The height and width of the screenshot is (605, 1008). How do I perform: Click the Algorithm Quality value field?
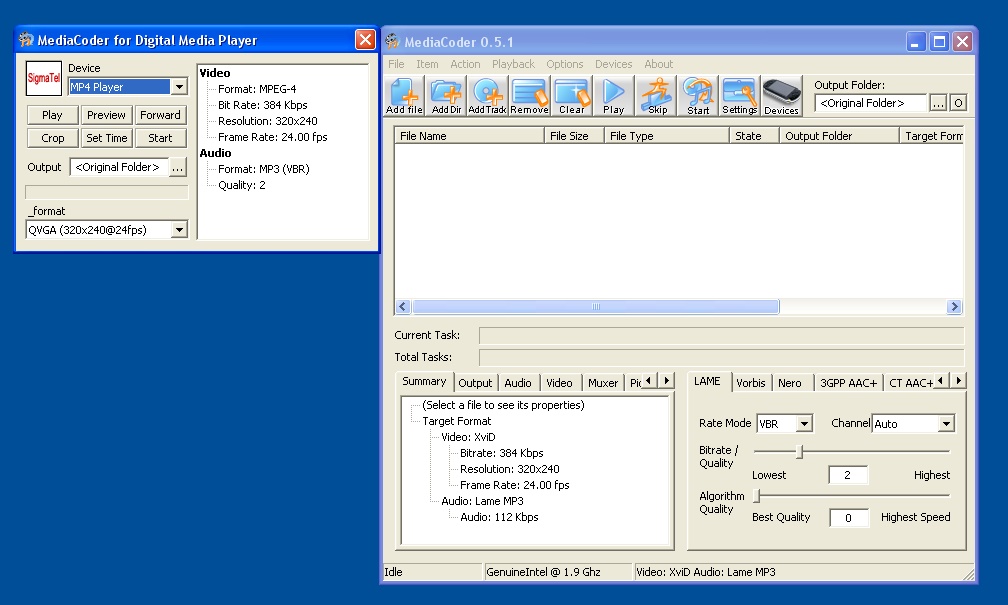tap(849, 518)
